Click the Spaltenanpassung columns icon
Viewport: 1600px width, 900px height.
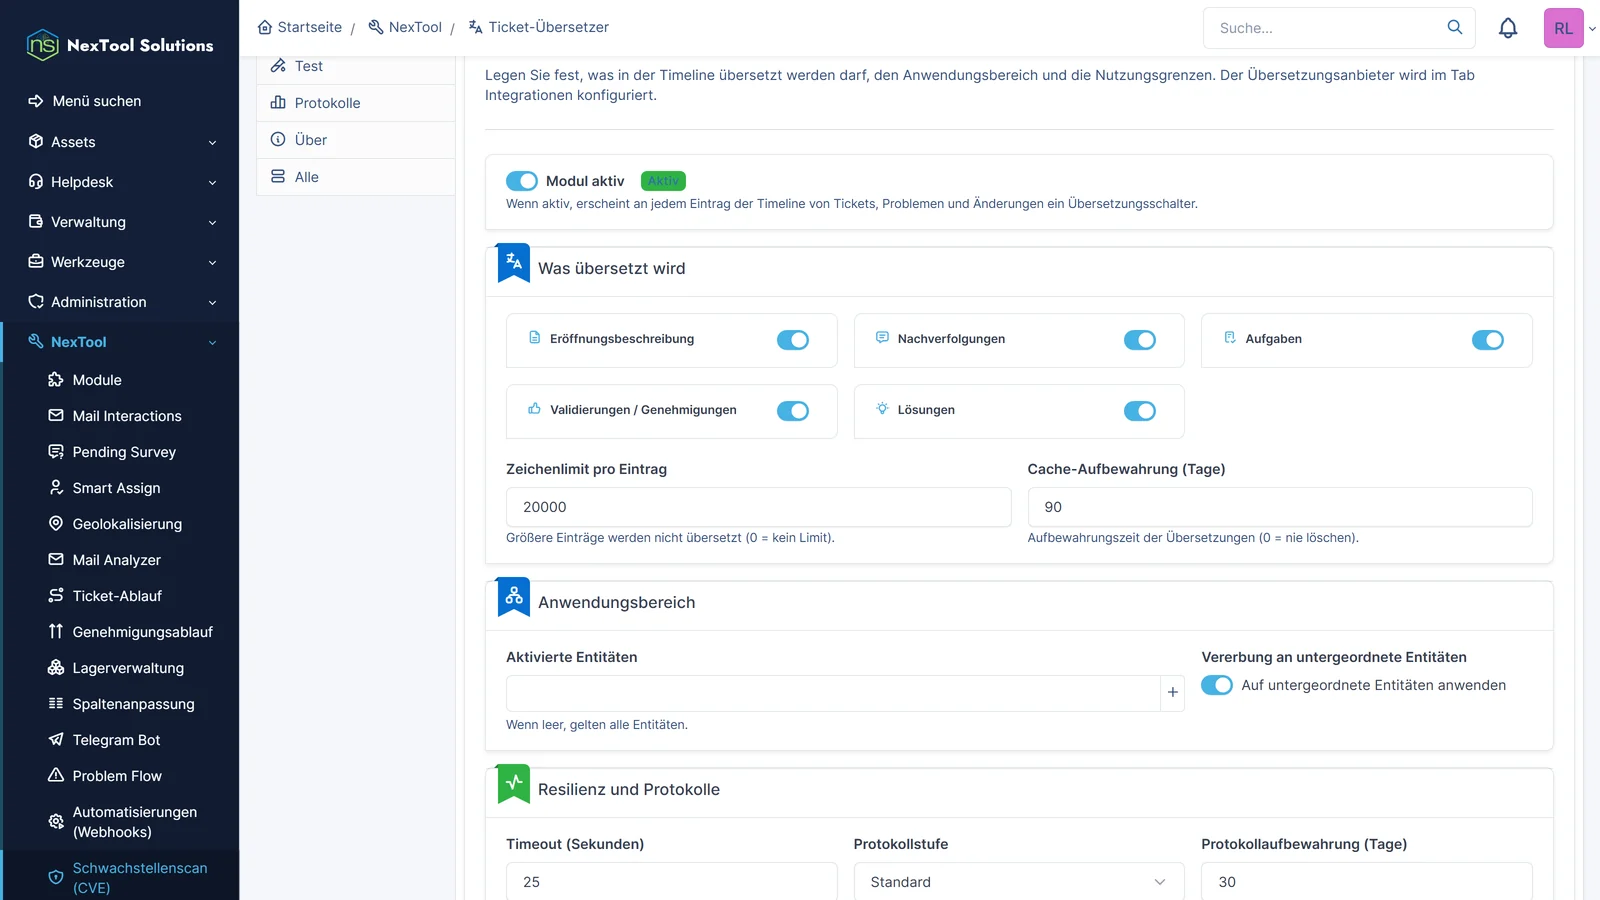[x=56, y=703]
